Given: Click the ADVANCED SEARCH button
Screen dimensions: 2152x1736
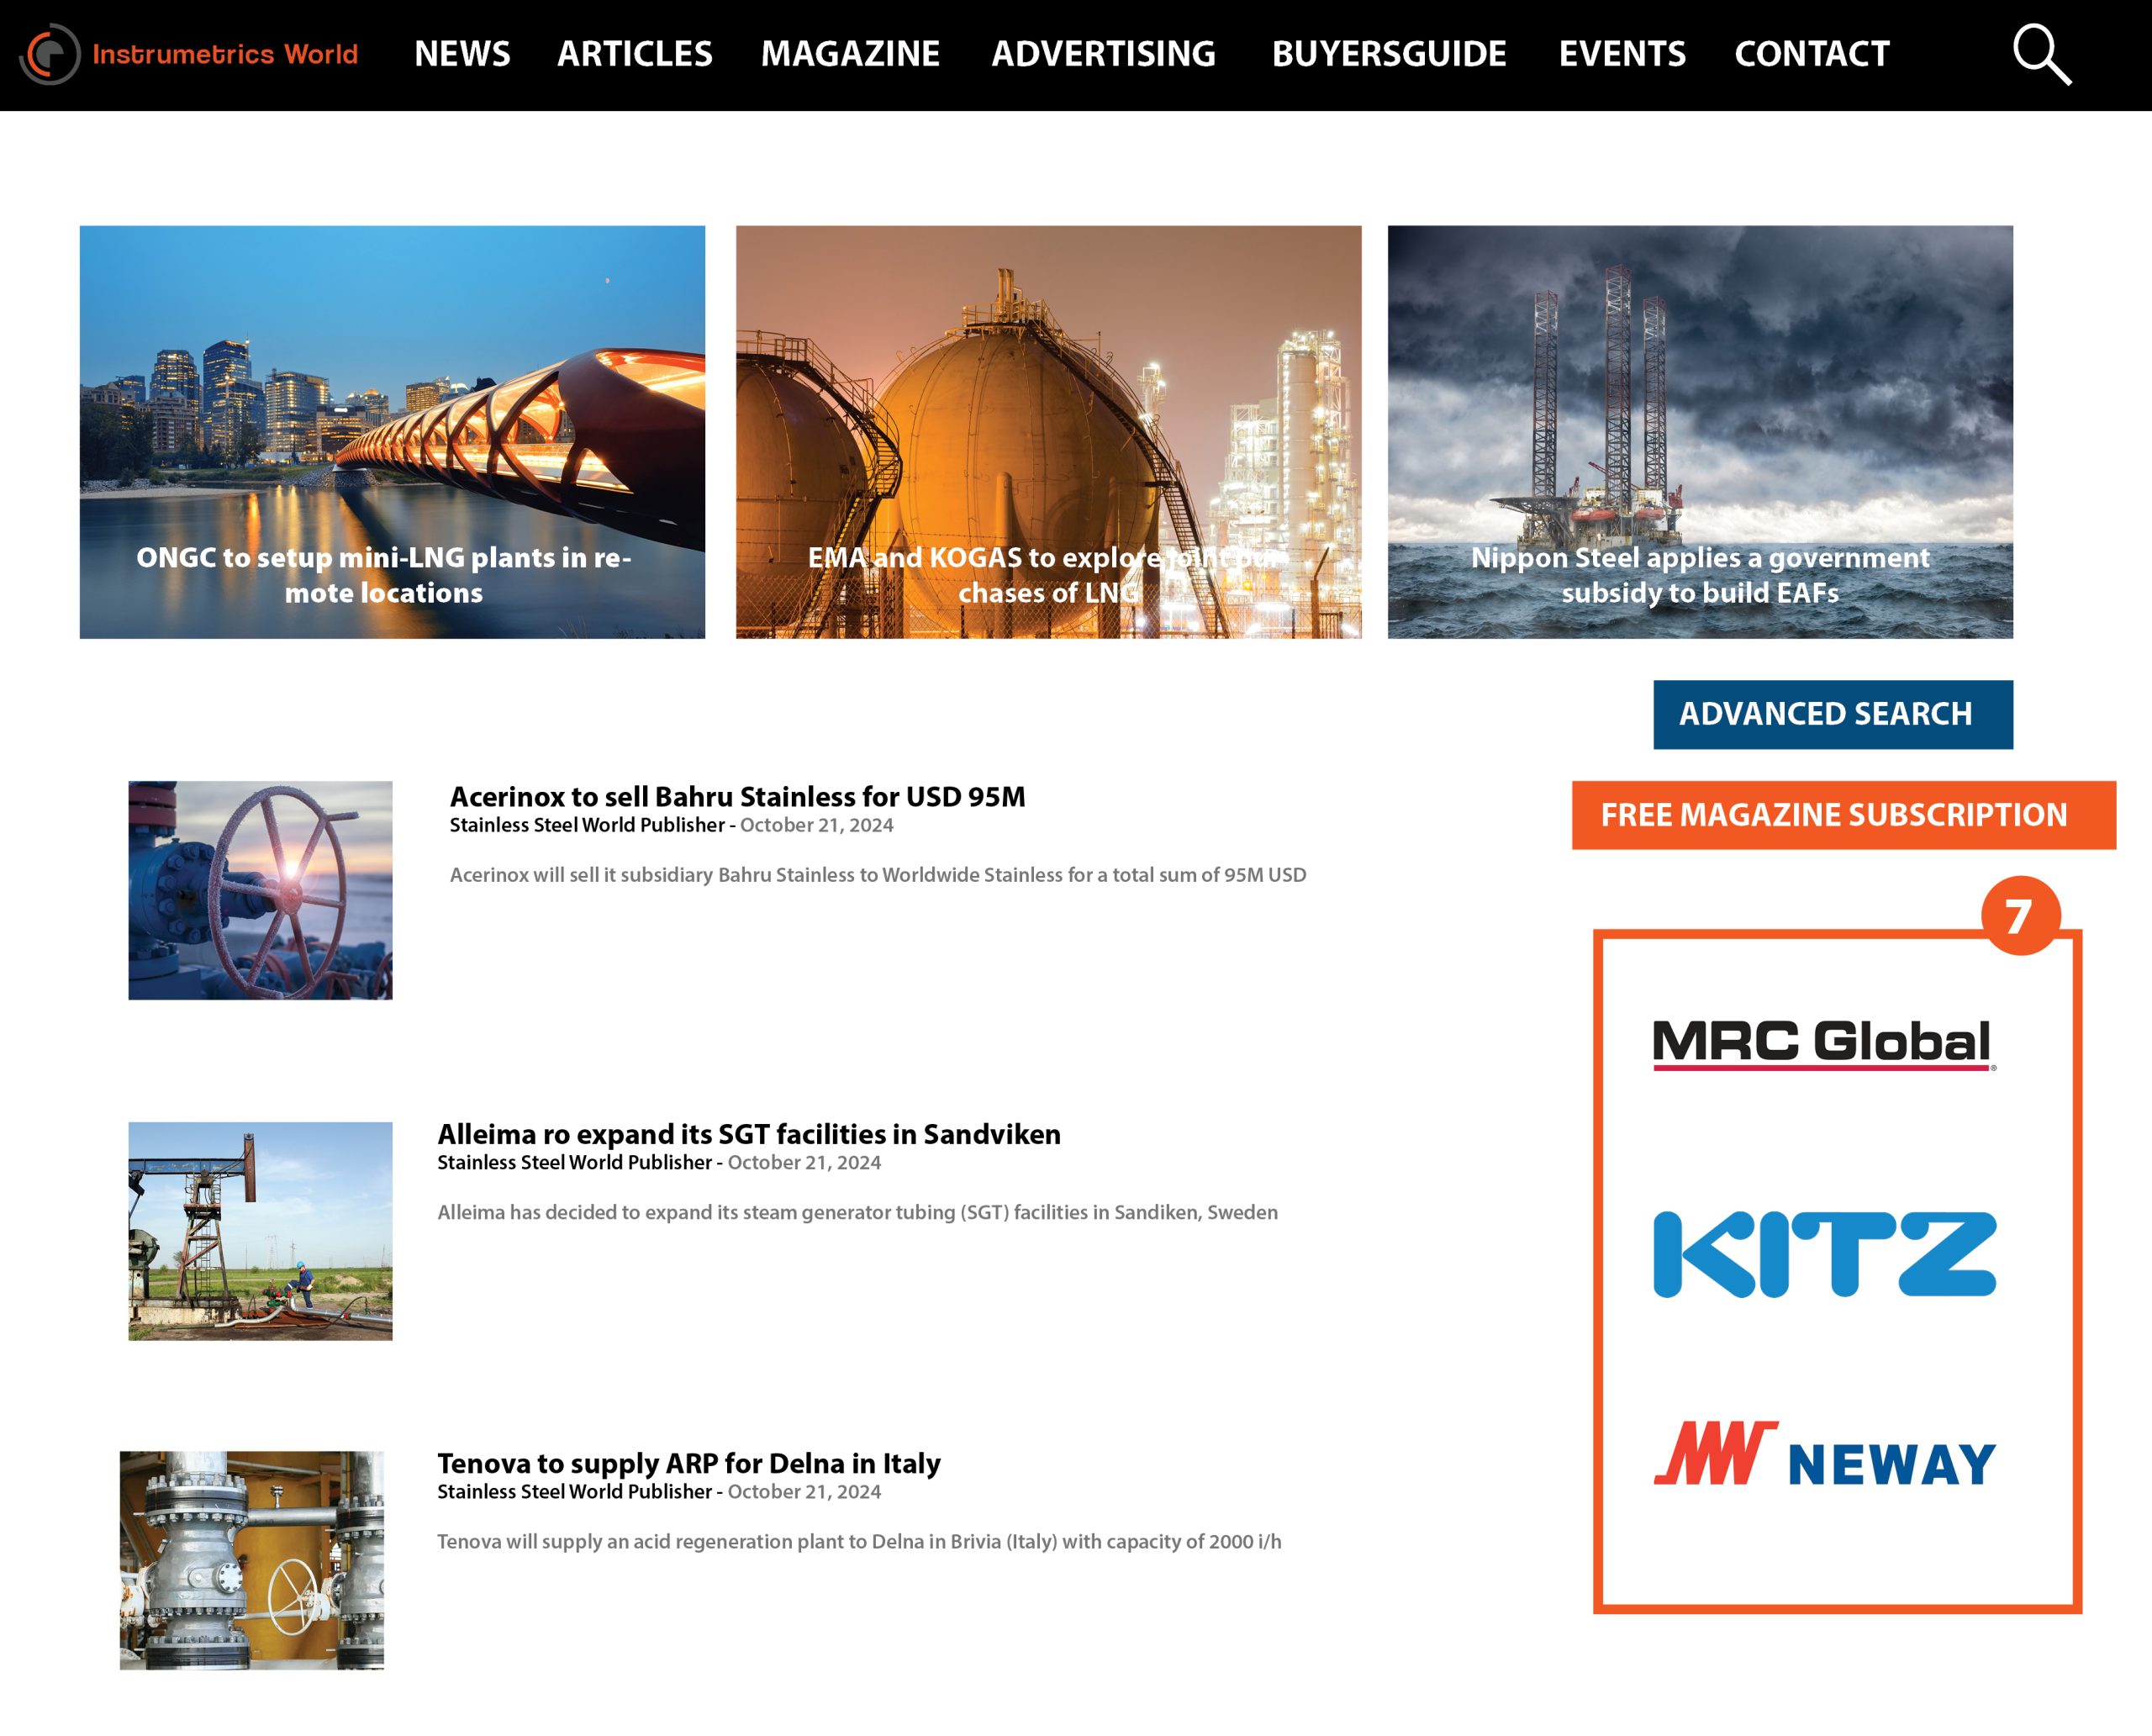Looking at the screenshot, I should (1832, 714).
